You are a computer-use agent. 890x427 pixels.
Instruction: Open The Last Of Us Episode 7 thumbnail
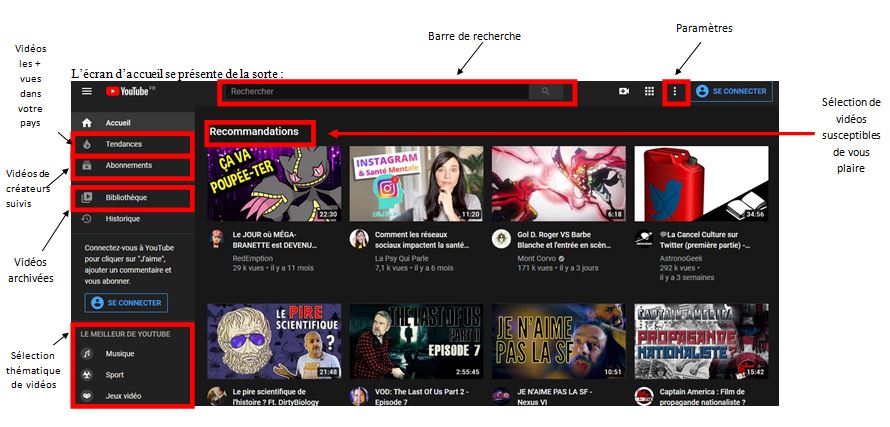[x=417, y=341]
